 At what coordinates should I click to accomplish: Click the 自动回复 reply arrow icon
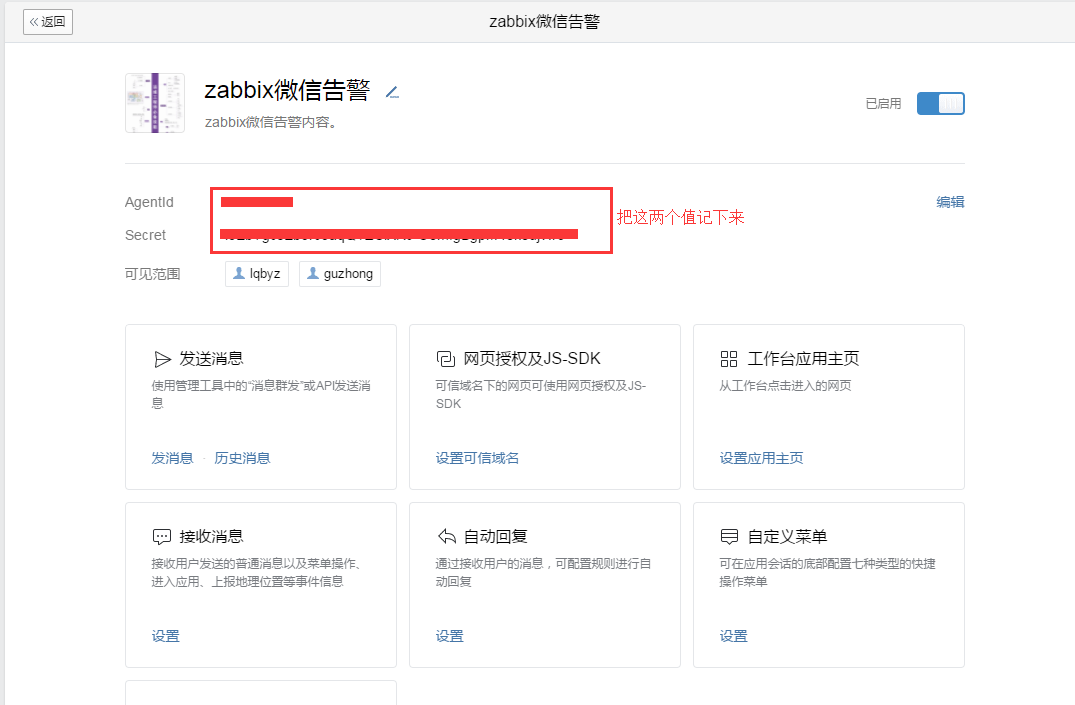click(x=446, y=536)
